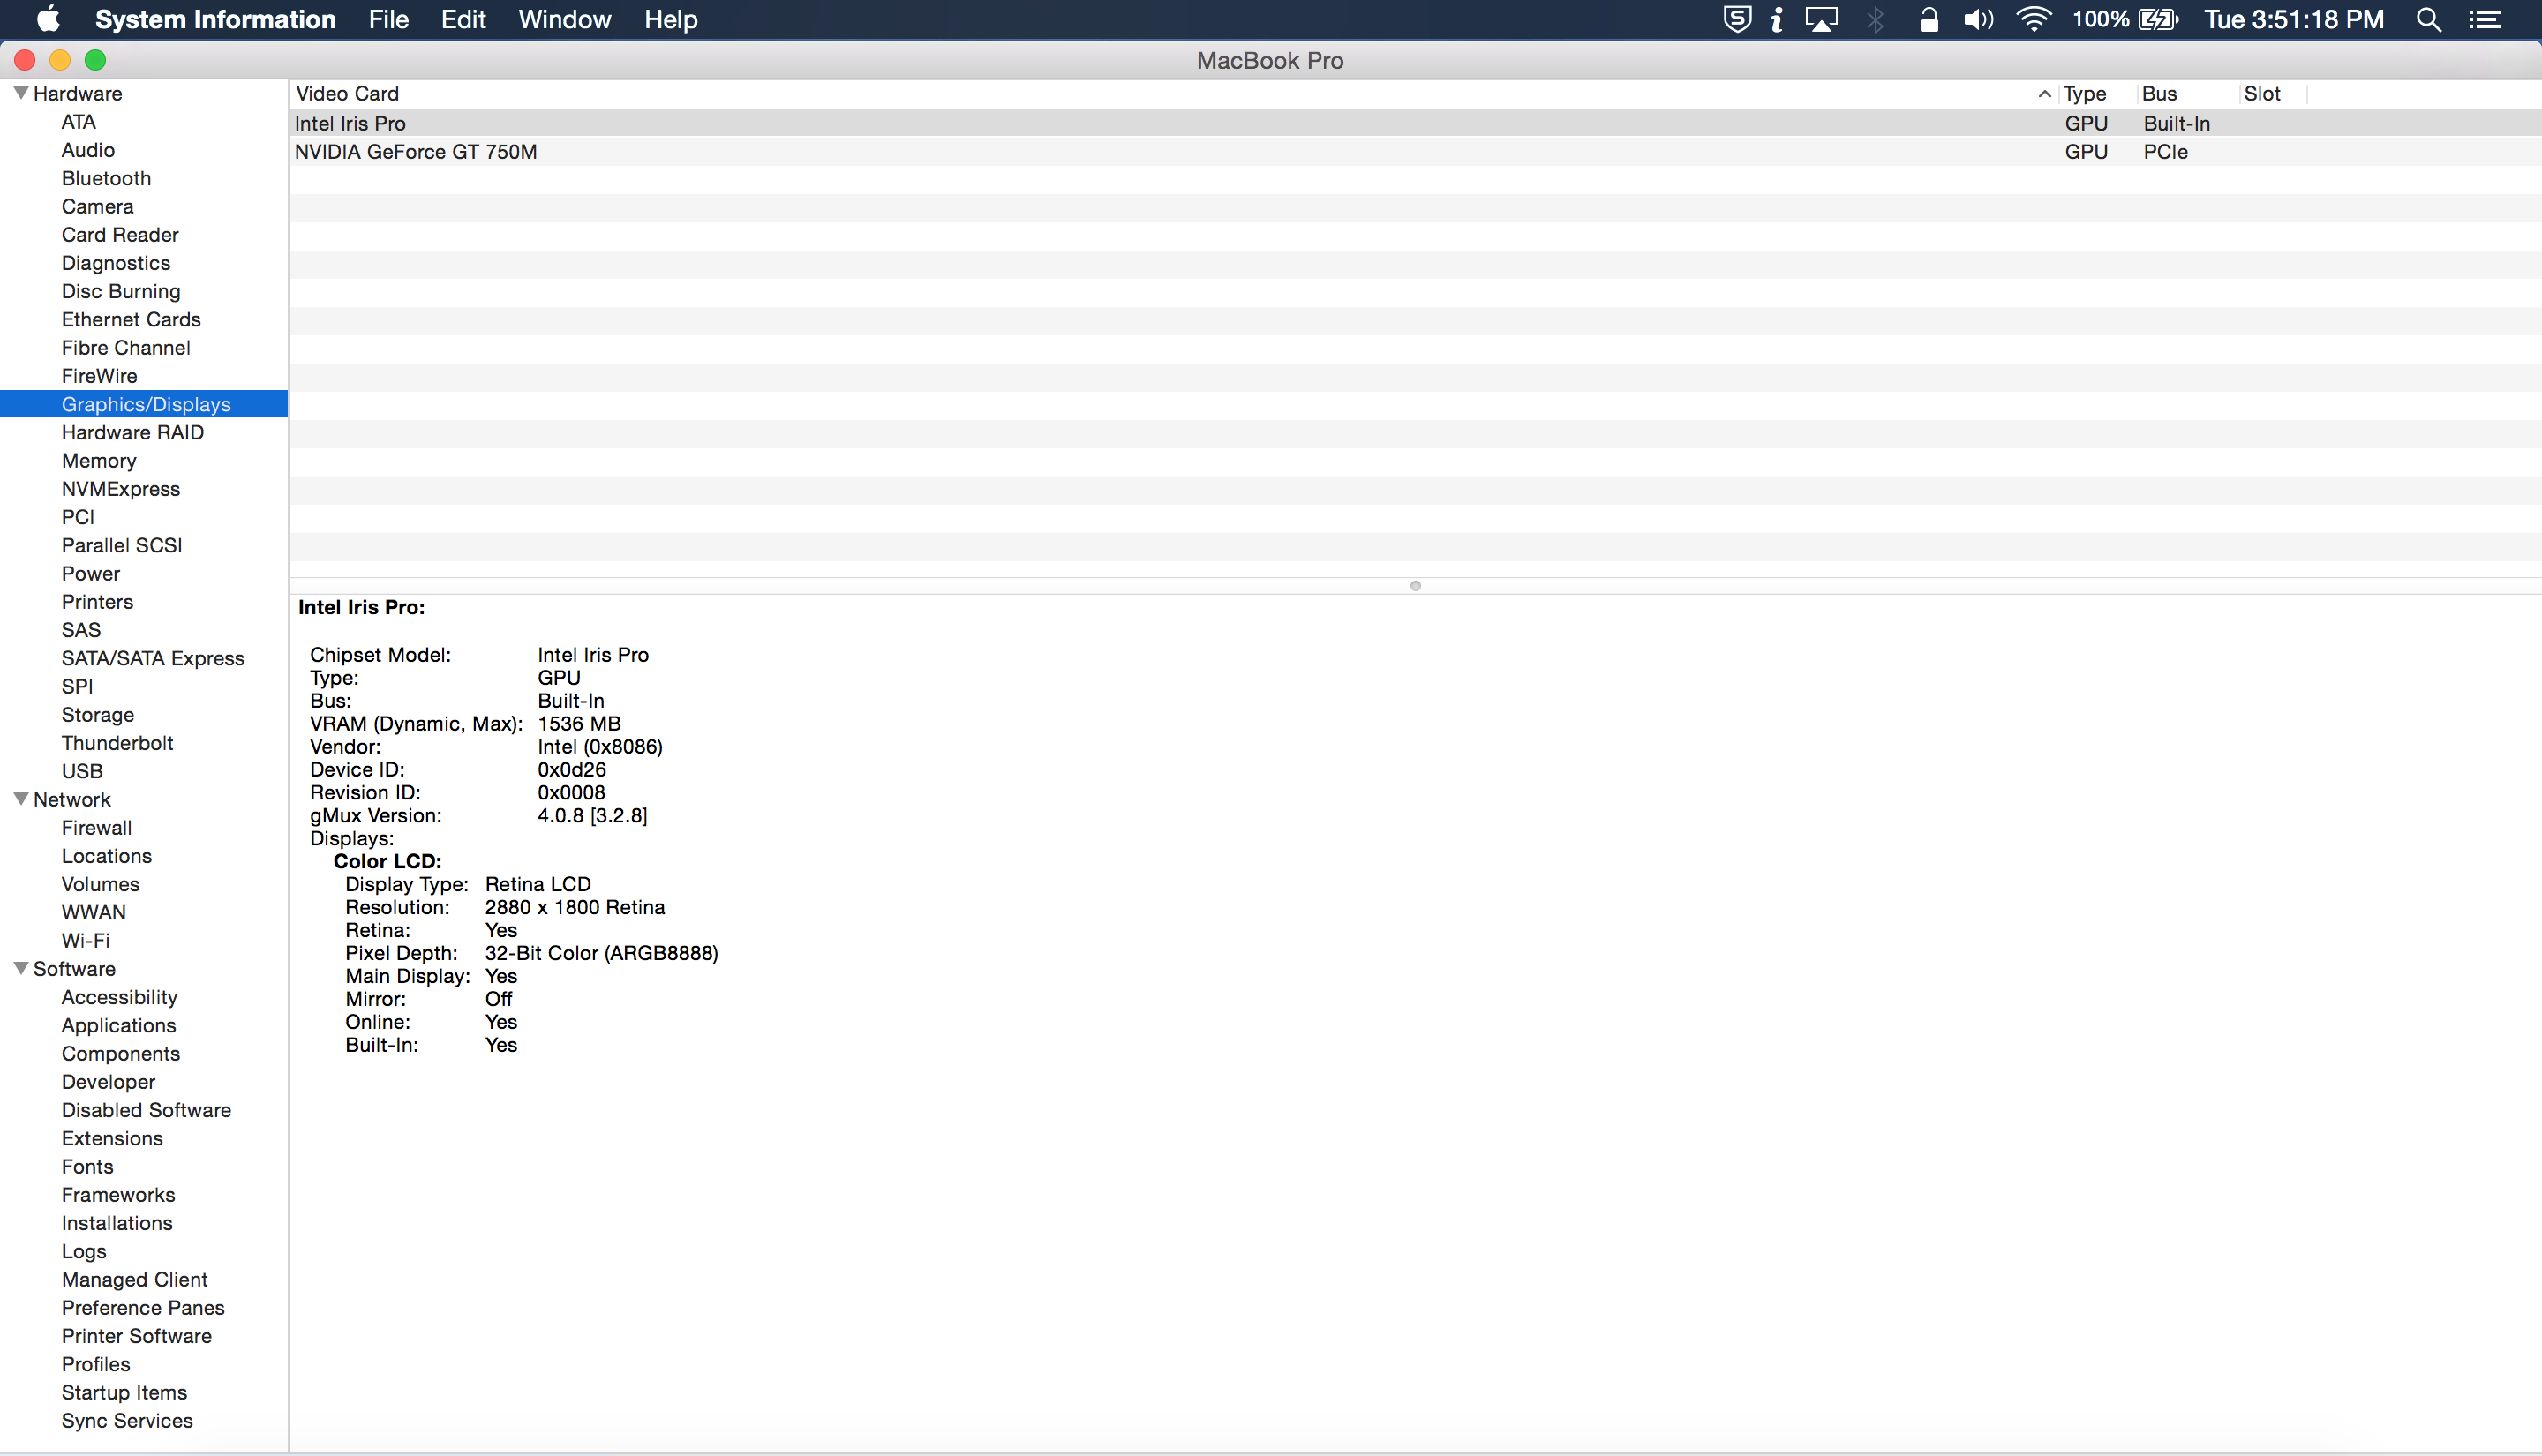The height and width of the screenshot is (1456, 2542).
Task: Select SATA/SATA Express in the sidebar
Action: click(x=153, y=658)
